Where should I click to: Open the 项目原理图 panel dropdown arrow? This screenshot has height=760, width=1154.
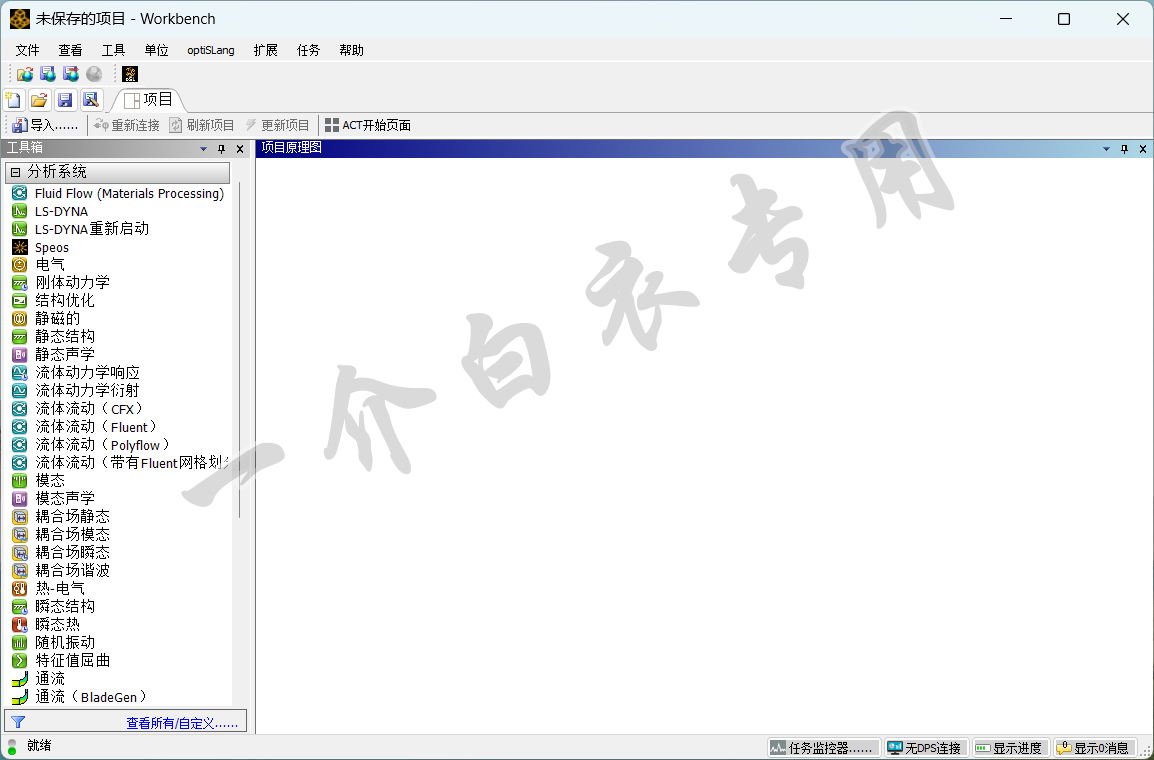click(x=1106, y=149)
